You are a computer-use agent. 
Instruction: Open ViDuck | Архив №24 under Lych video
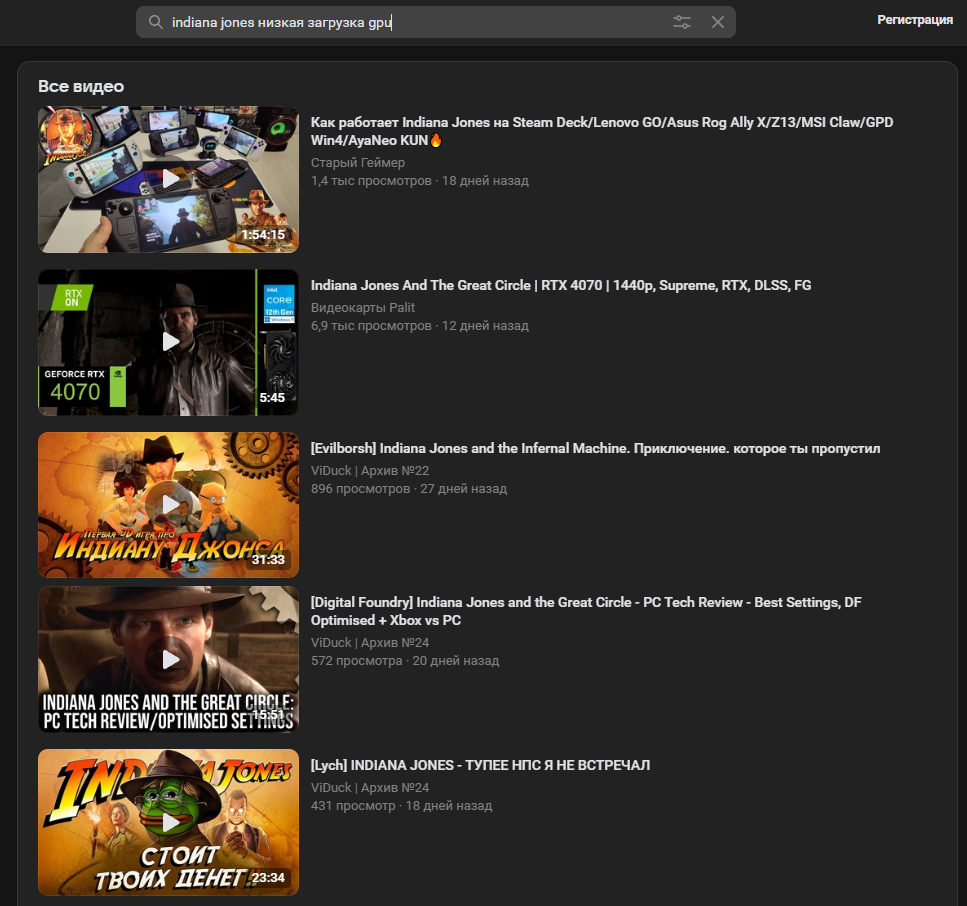click(370, 788)
